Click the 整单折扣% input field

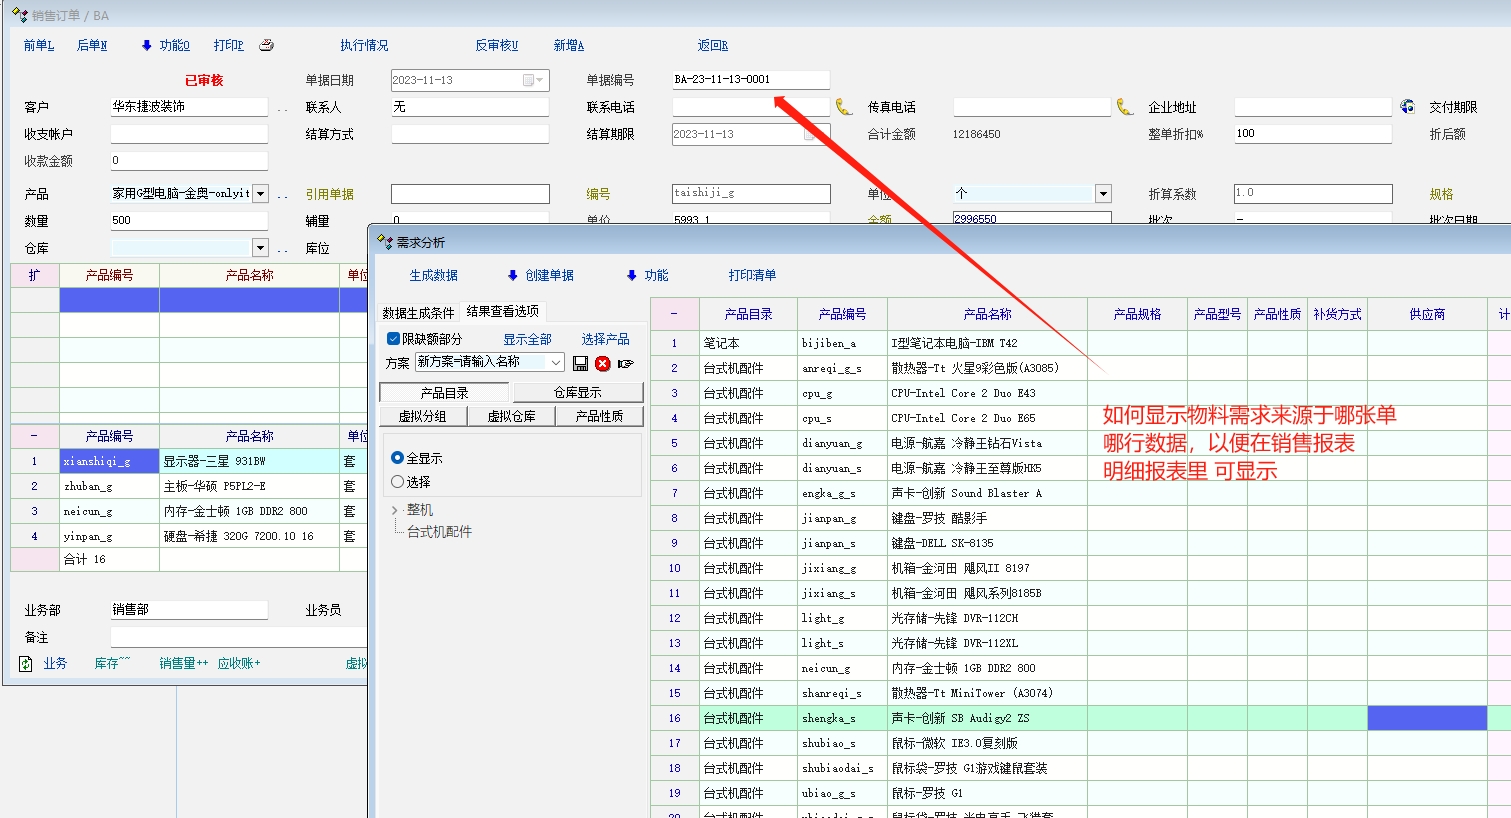coord(1312,134)
